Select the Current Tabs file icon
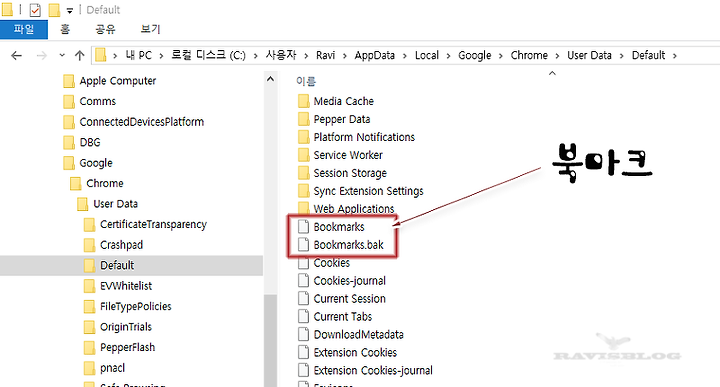Viewport: 720px width, 387px height. click(x=304, y=316)
